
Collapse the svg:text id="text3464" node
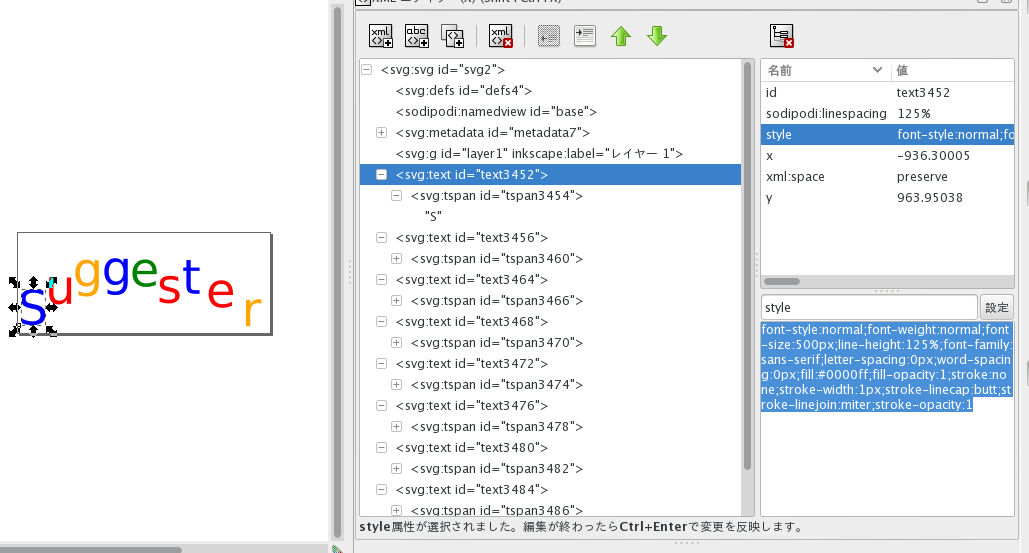[x=381, y=279]
